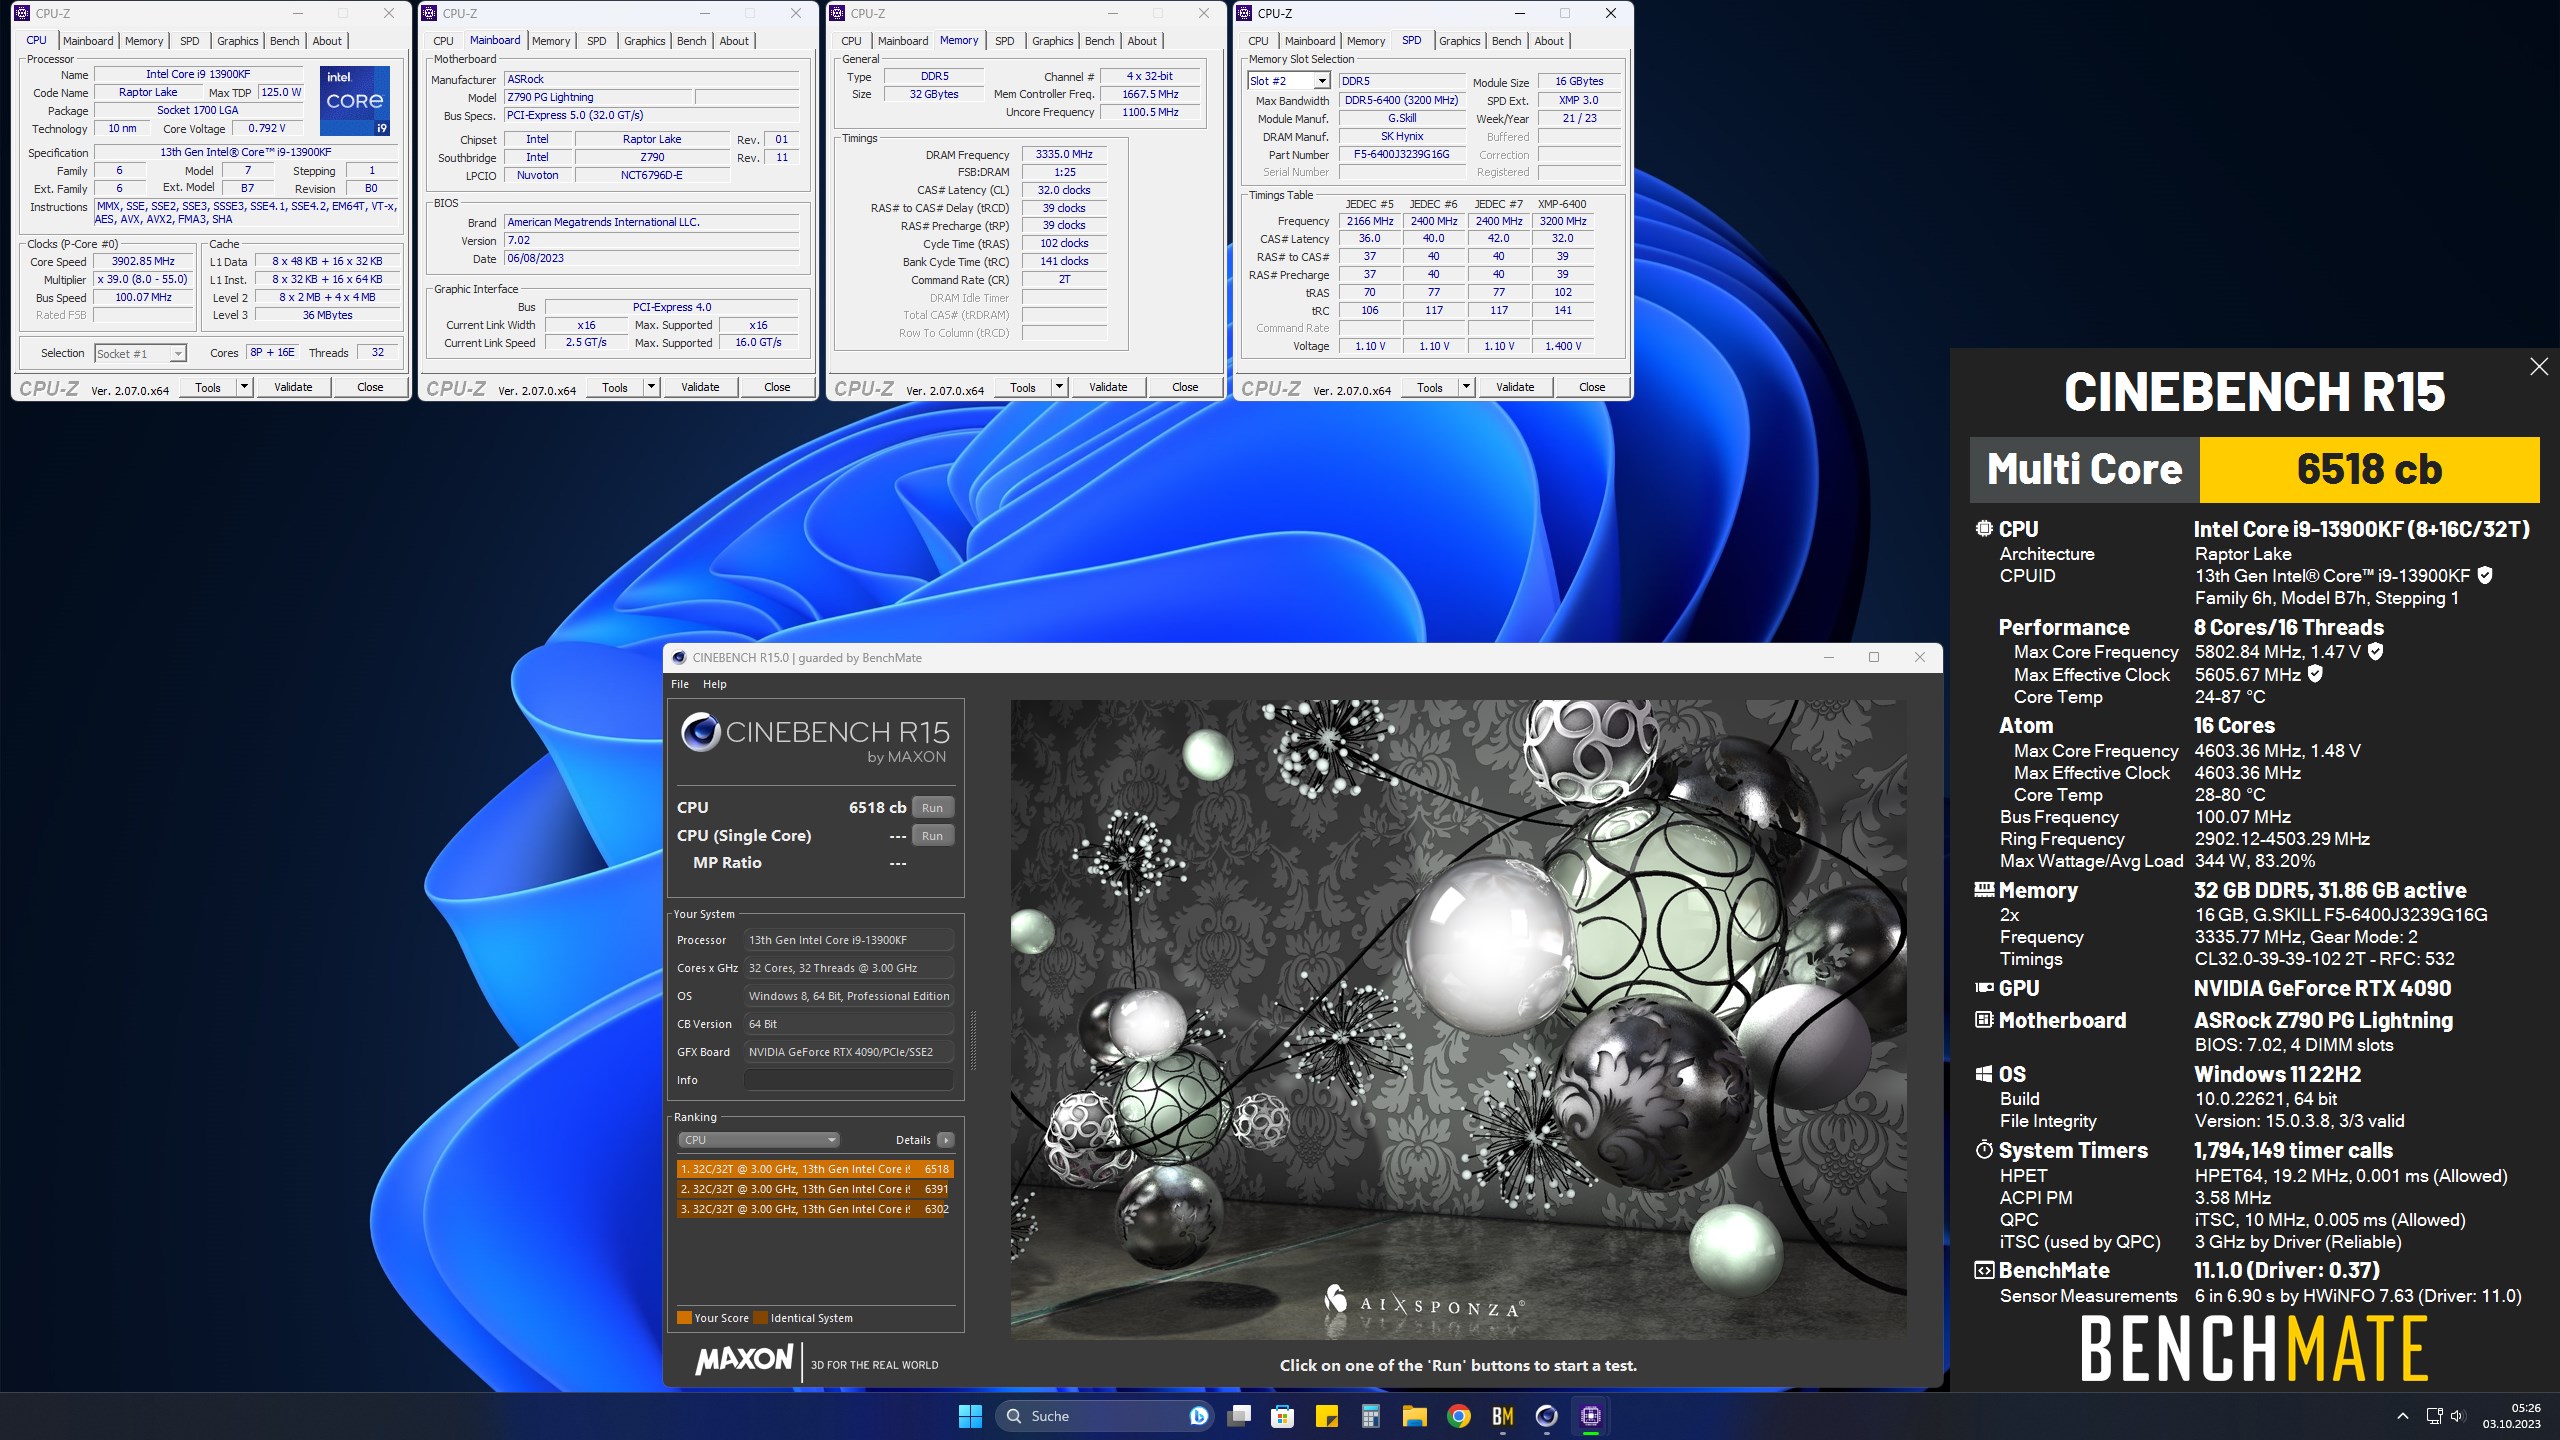Click the 6518 cb Multi Core score
The image size is (2560, 1440).
(x=2369, y=469)
